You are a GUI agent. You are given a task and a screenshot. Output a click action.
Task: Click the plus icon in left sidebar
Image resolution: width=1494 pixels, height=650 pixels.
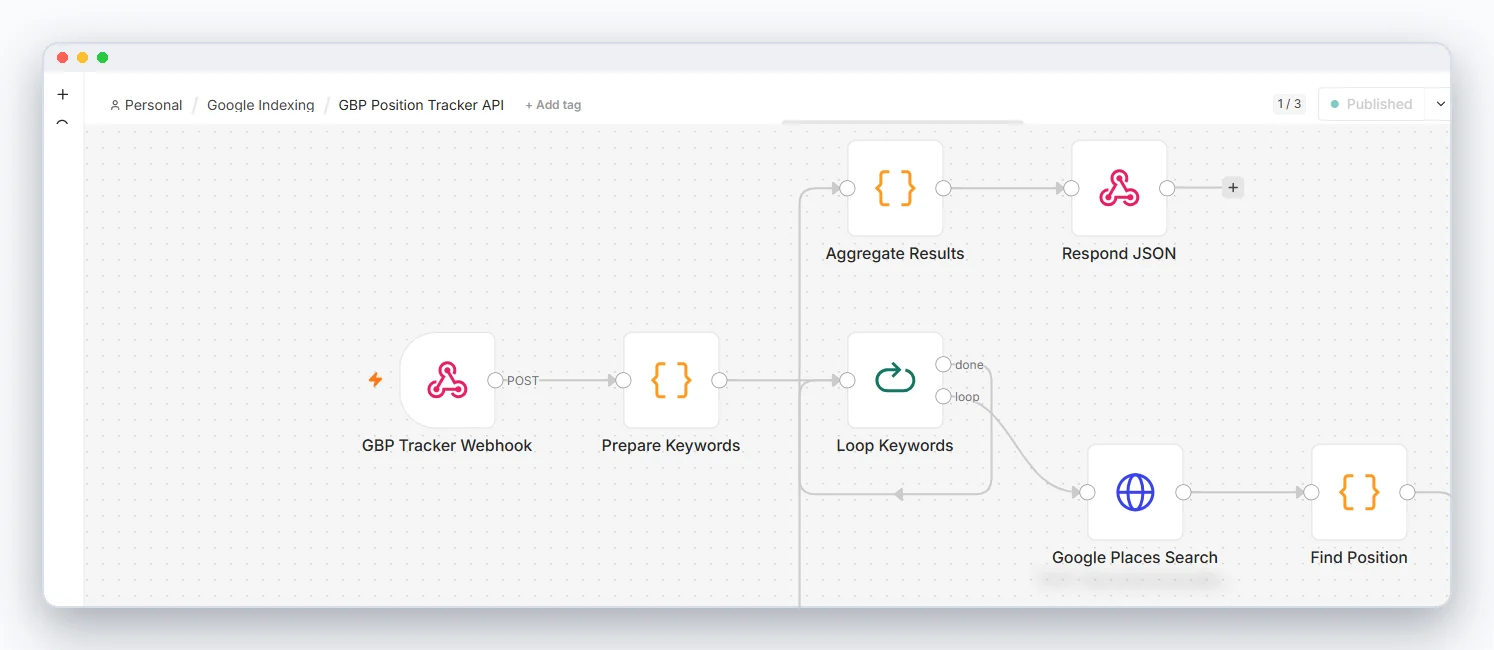pos(63,95)
